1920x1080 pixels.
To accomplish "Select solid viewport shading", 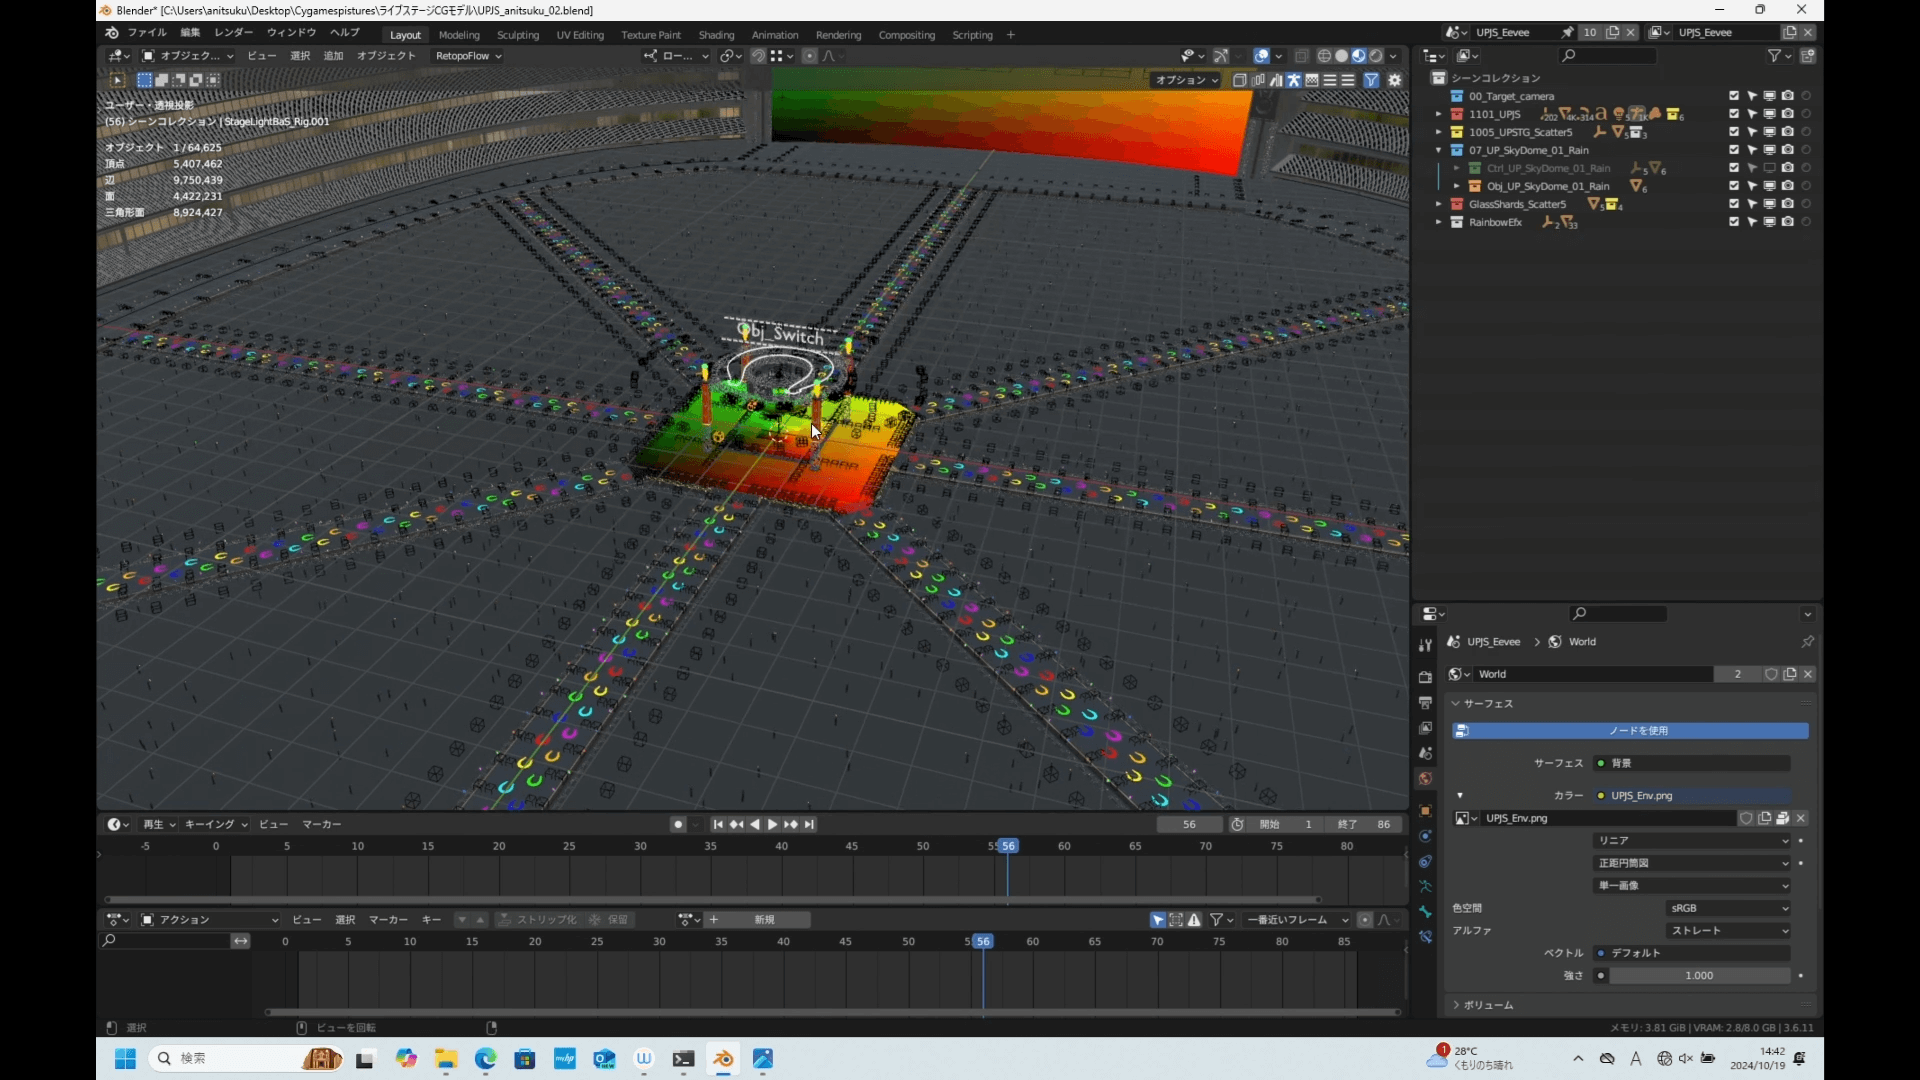I will tap(1341, 56).
